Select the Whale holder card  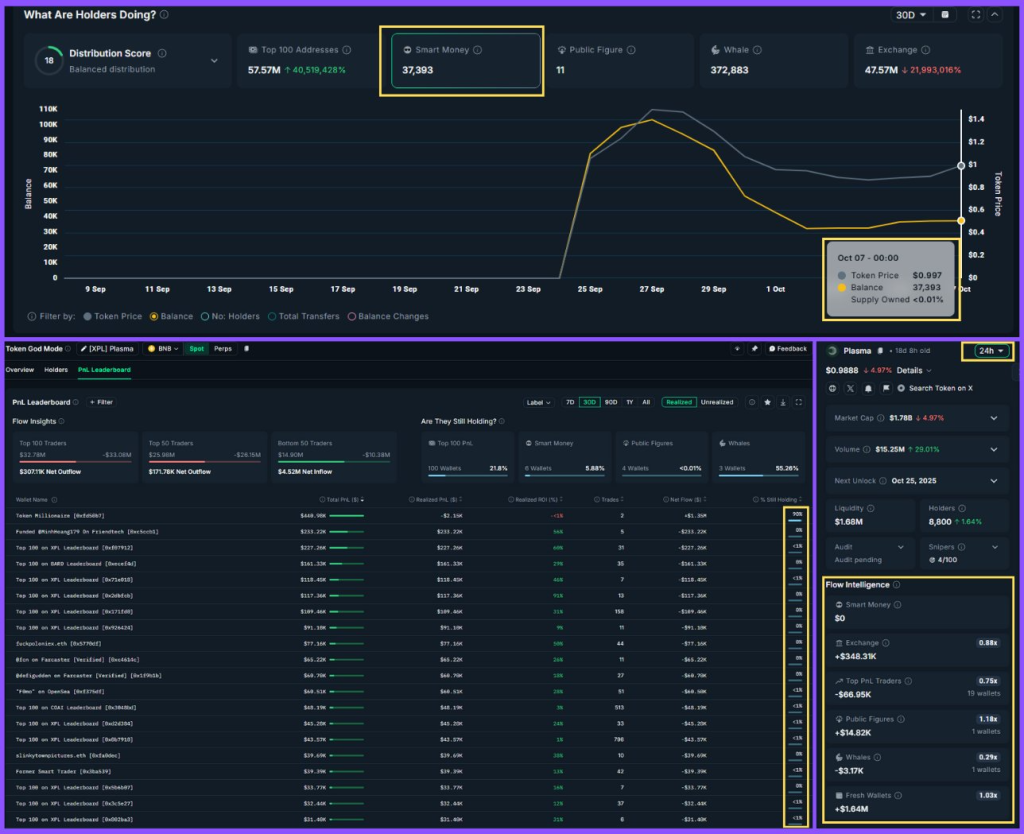pyautogui.click(x=773, y=61)
